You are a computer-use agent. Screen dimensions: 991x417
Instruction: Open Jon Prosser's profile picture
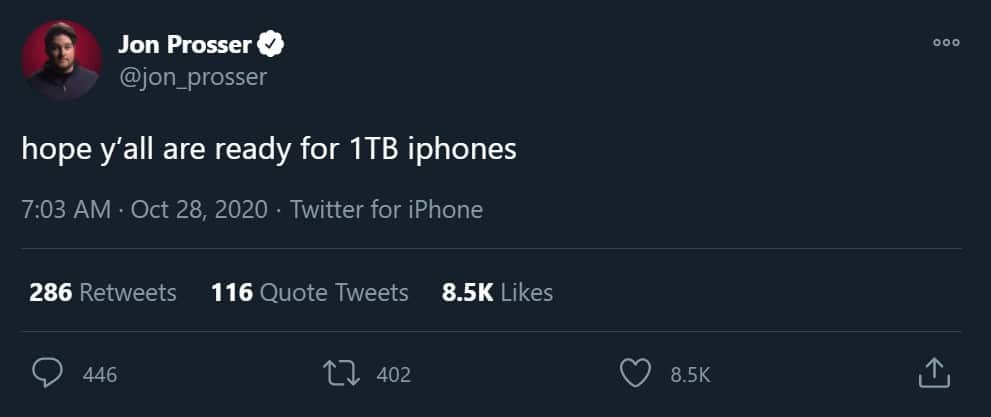click(x=61, y=60)
